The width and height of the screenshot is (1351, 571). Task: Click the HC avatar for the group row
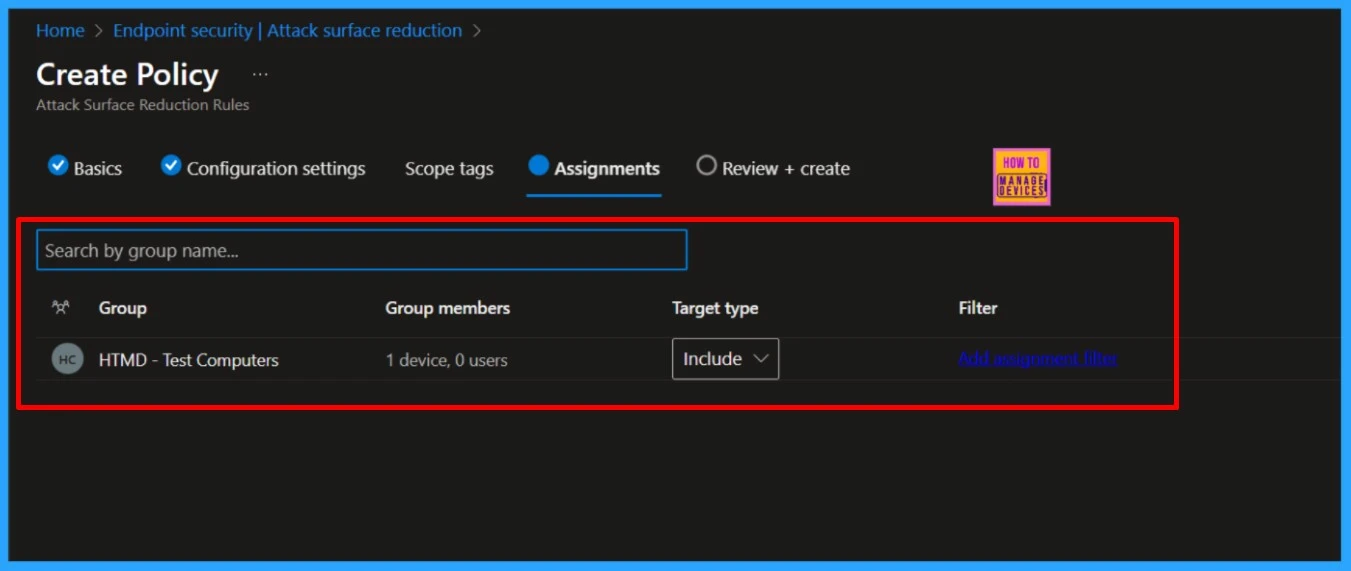click(67, 360)
